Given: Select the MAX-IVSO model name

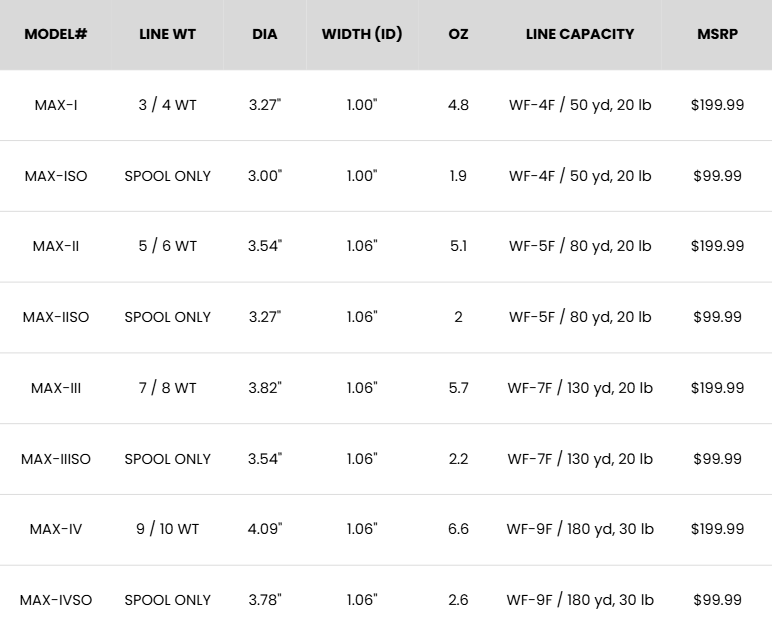Looking at the screenshot, I should point(56,600).
